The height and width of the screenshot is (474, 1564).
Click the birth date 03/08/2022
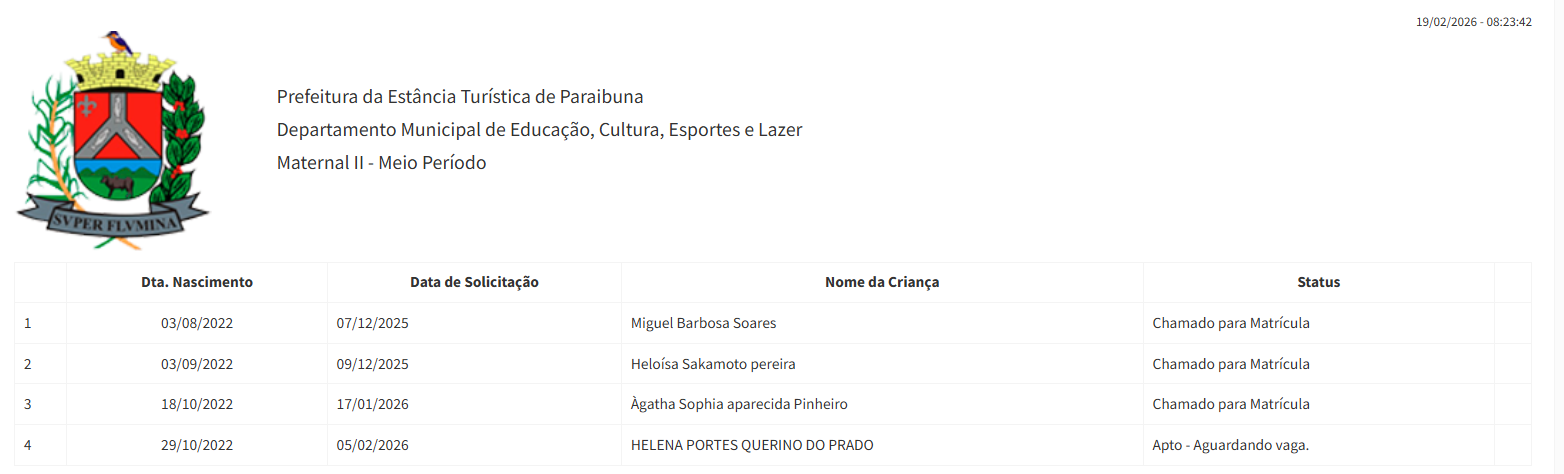tap(197, 323)
